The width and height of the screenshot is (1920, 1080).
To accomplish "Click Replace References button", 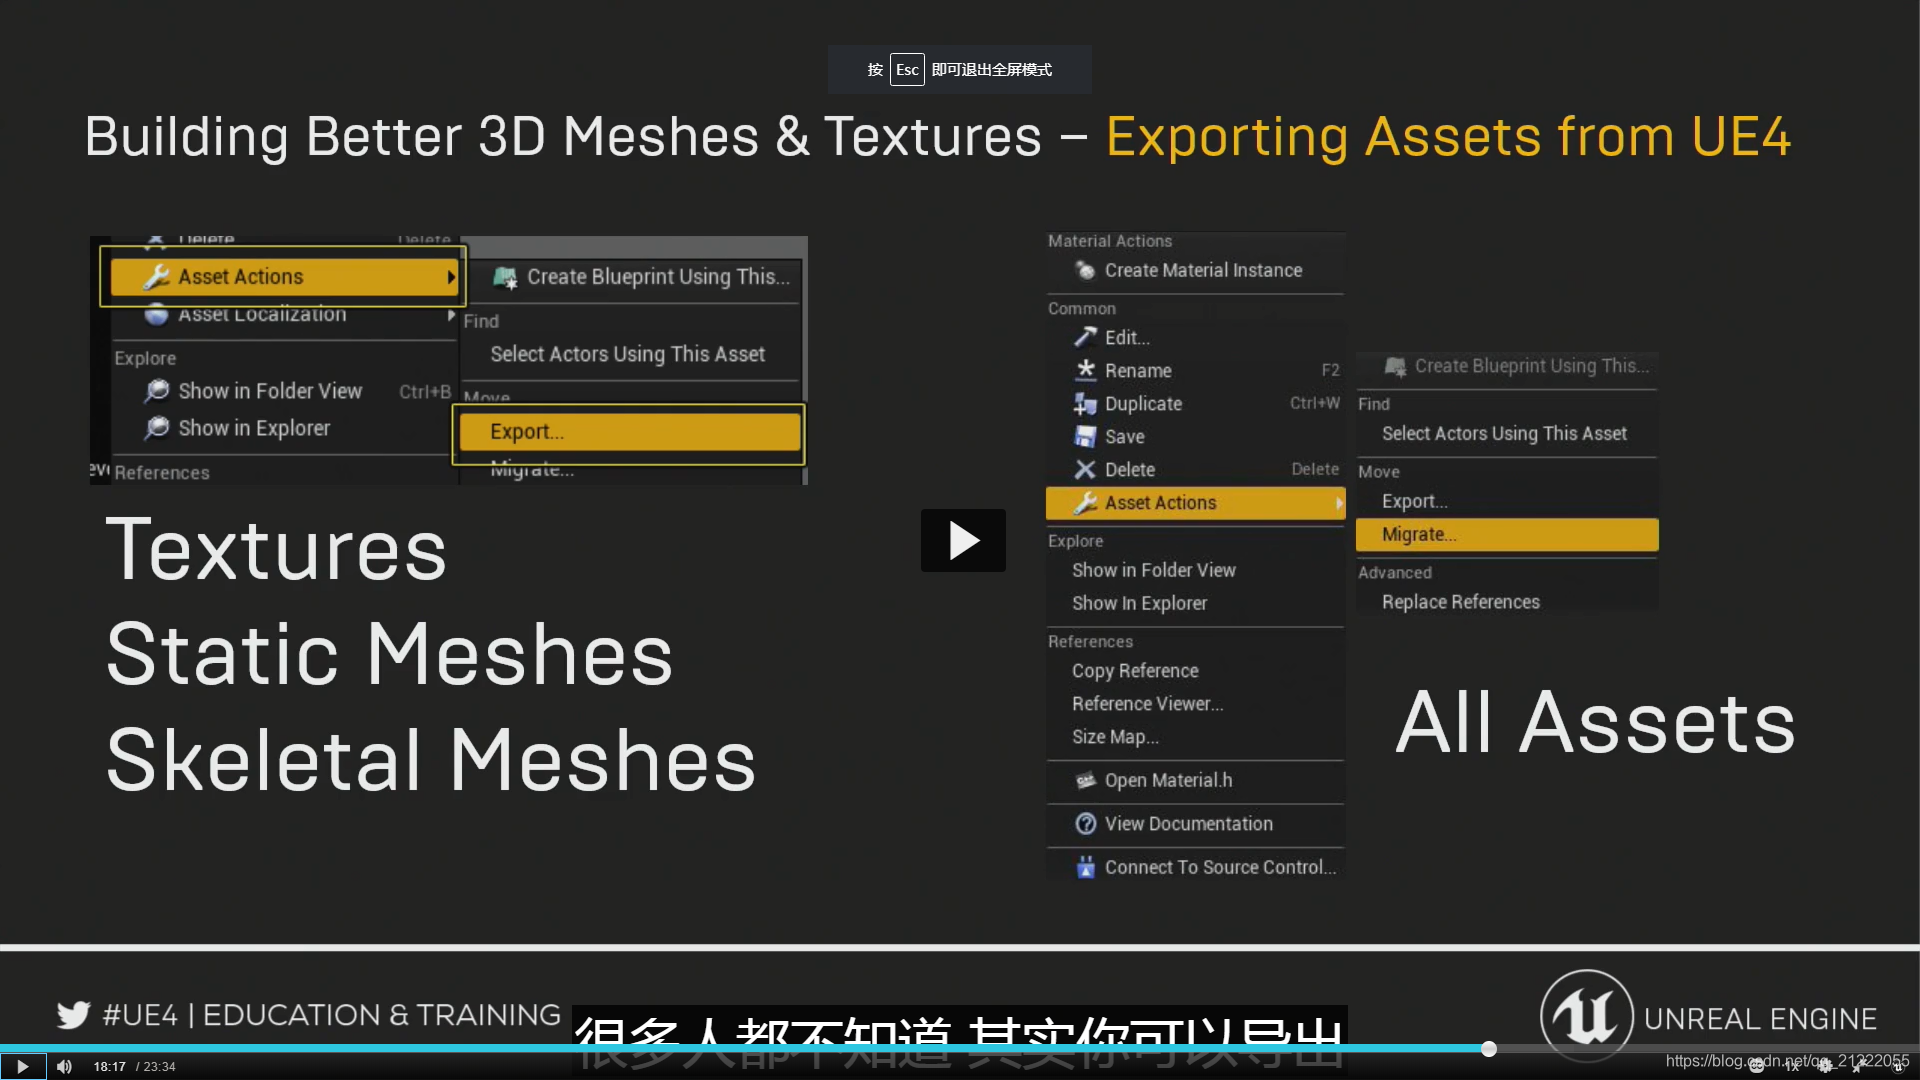I will pyautogui.click(x=1461, y=601).
